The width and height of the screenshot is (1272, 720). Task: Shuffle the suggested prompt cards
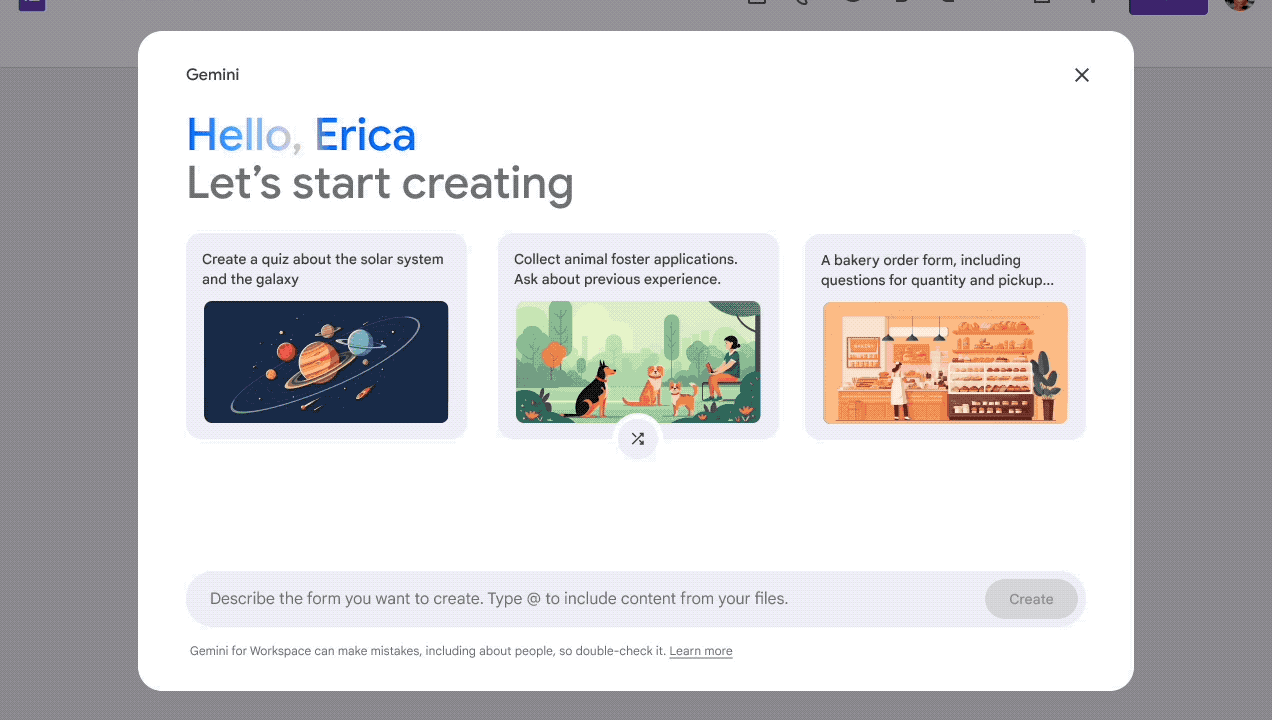[x=638, y=439]
